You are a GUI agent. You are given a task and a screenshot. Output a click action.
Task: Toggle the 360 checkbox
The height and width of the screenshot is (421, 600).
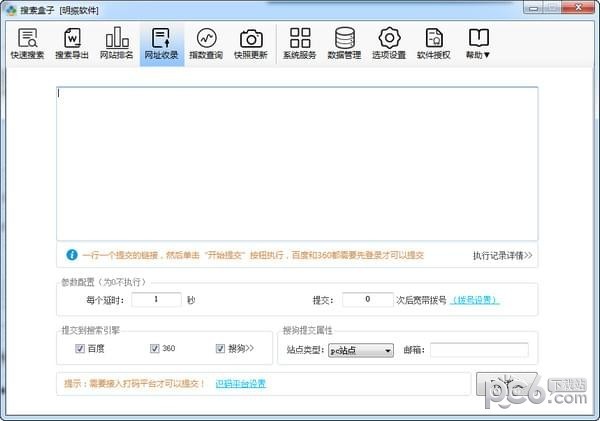pyautogui.click(x=155, y=348)
